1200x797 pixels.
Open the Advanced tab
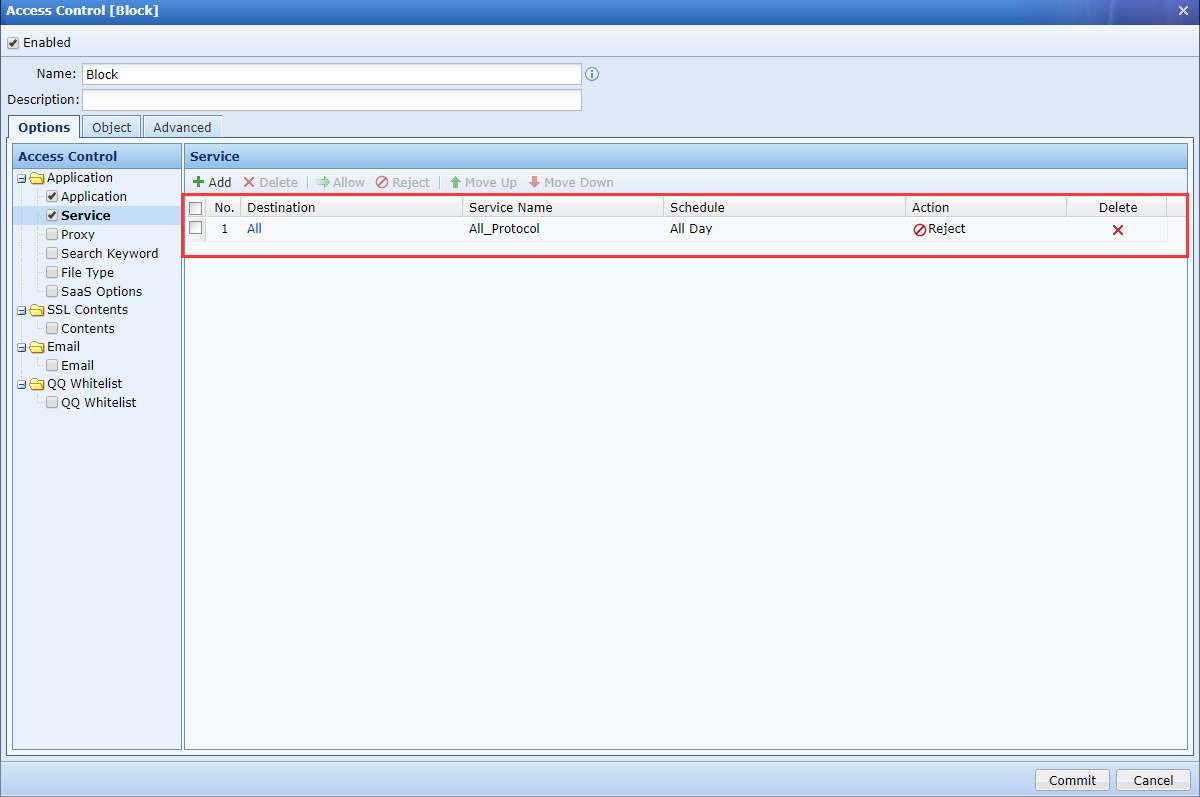click(x=181, y=127)
